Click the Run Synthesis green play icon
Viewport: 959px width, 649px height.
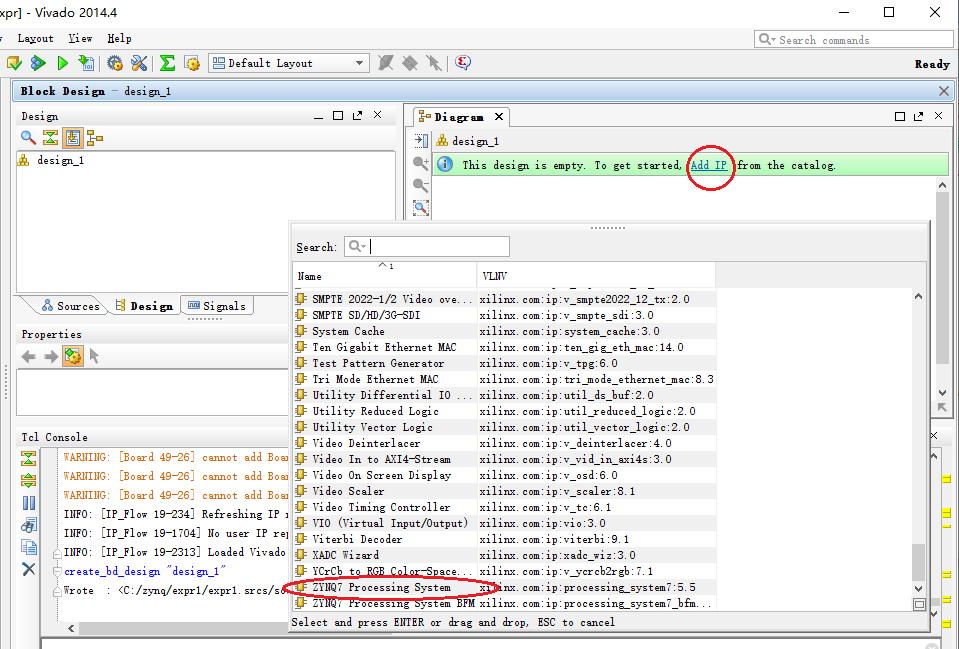tap(62, 63)
